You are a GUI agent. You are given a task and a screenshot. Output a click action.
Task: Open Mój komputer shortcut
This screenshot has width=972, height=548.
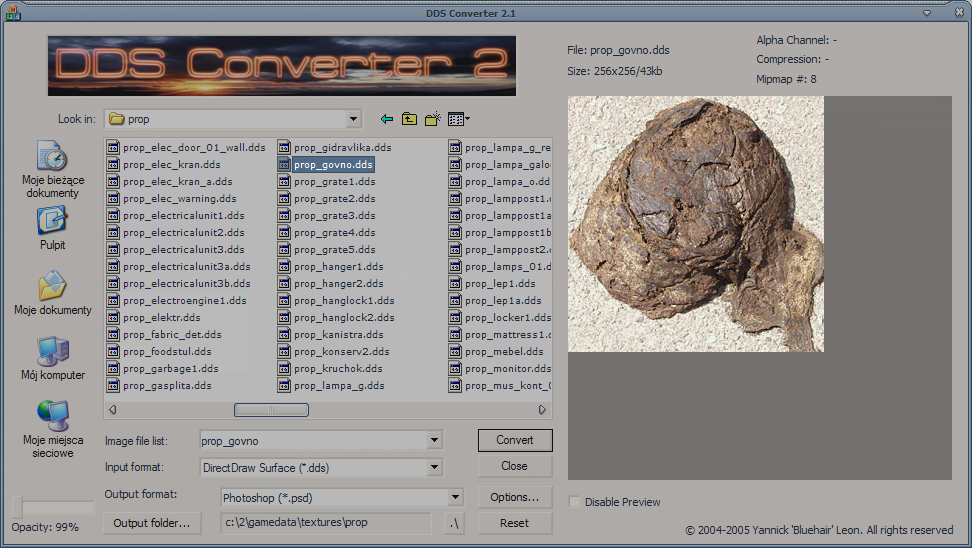[52, 359]
